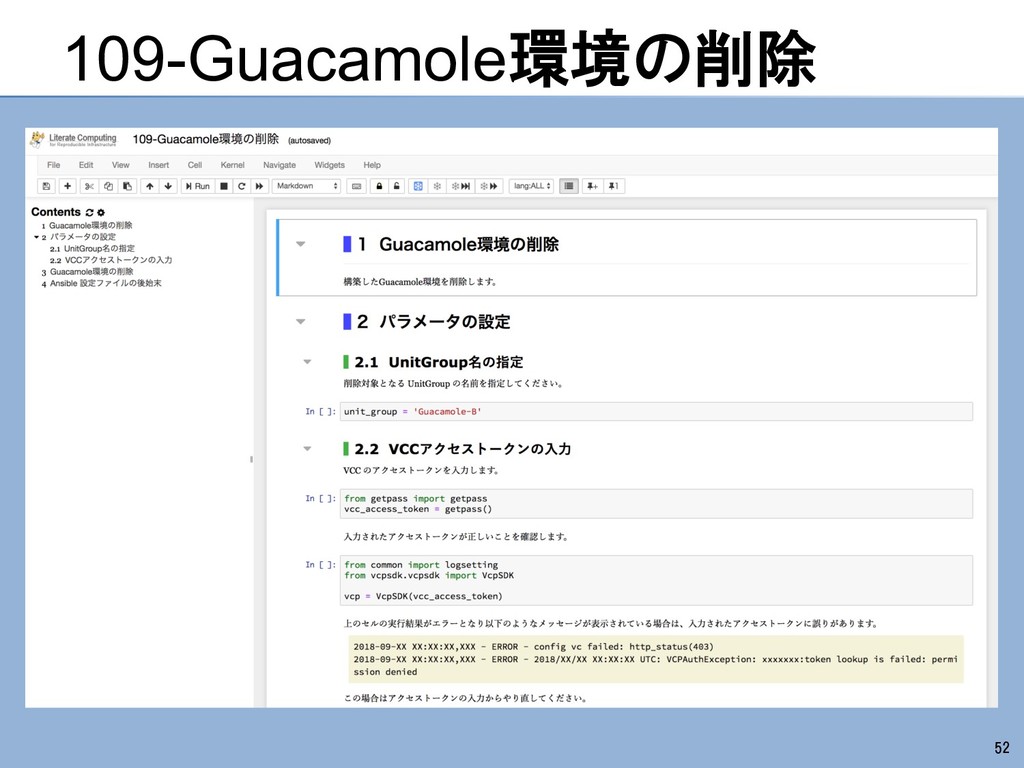This screenshot has height=768, width=1024.
Task: Collapse heading 1 Guacamole環境の削除 triangle
Action: tap(300, 244)
